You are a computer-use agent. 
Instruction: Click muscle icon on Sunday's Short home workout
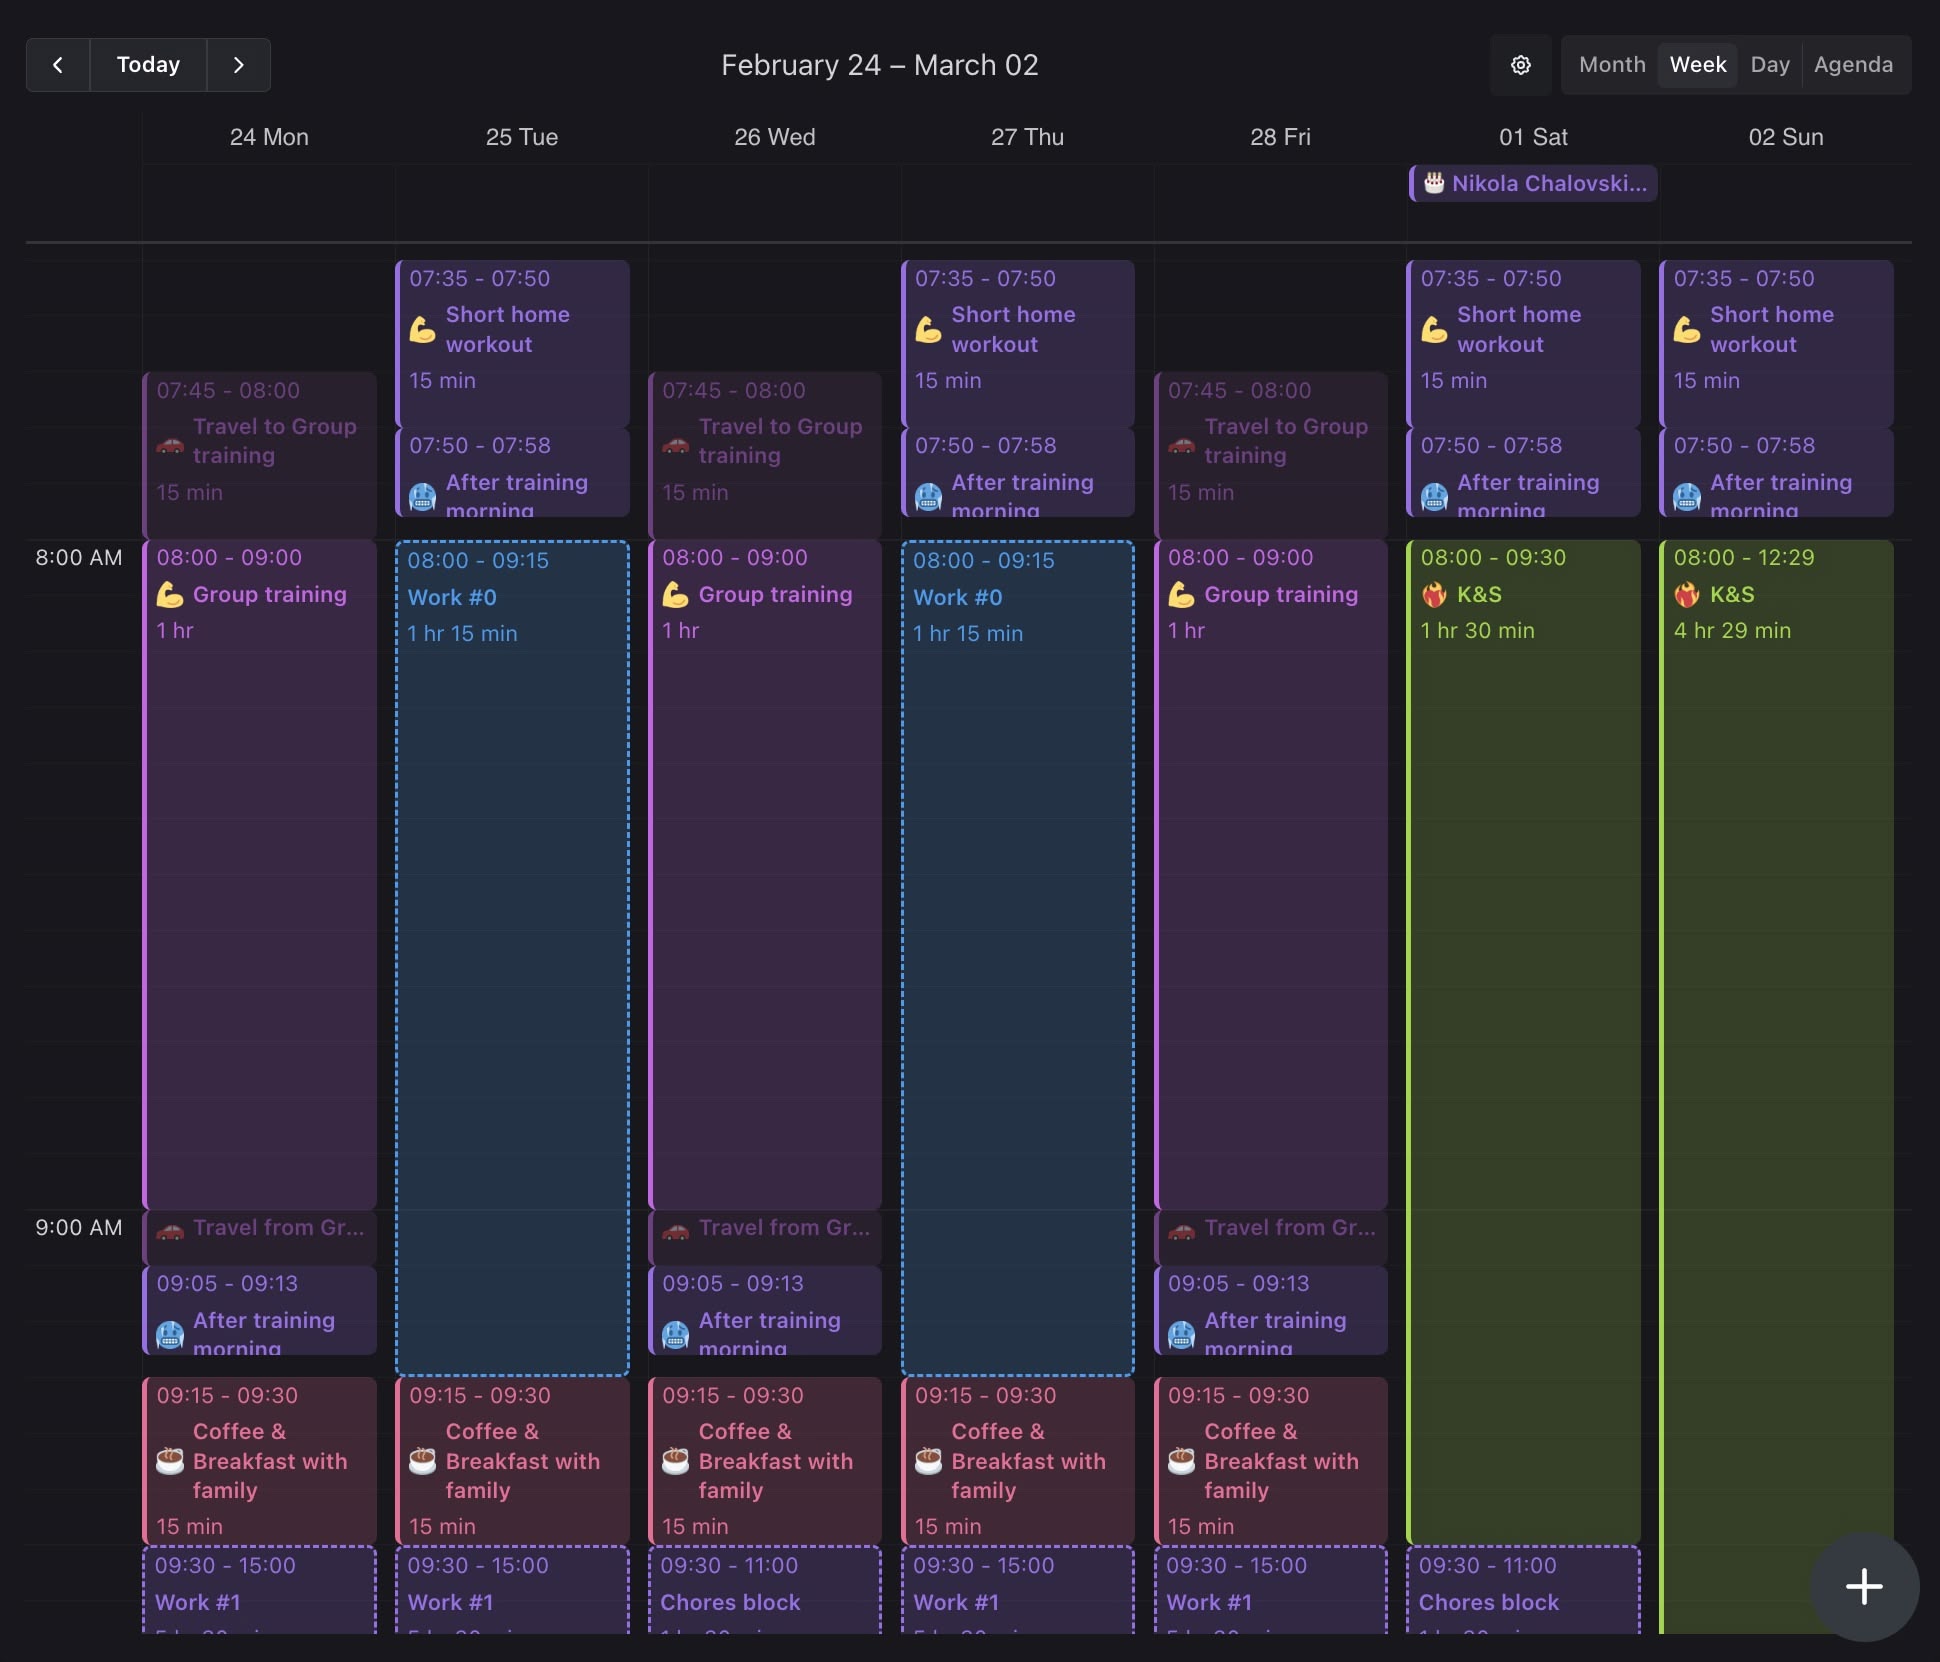pos(1687,330)
